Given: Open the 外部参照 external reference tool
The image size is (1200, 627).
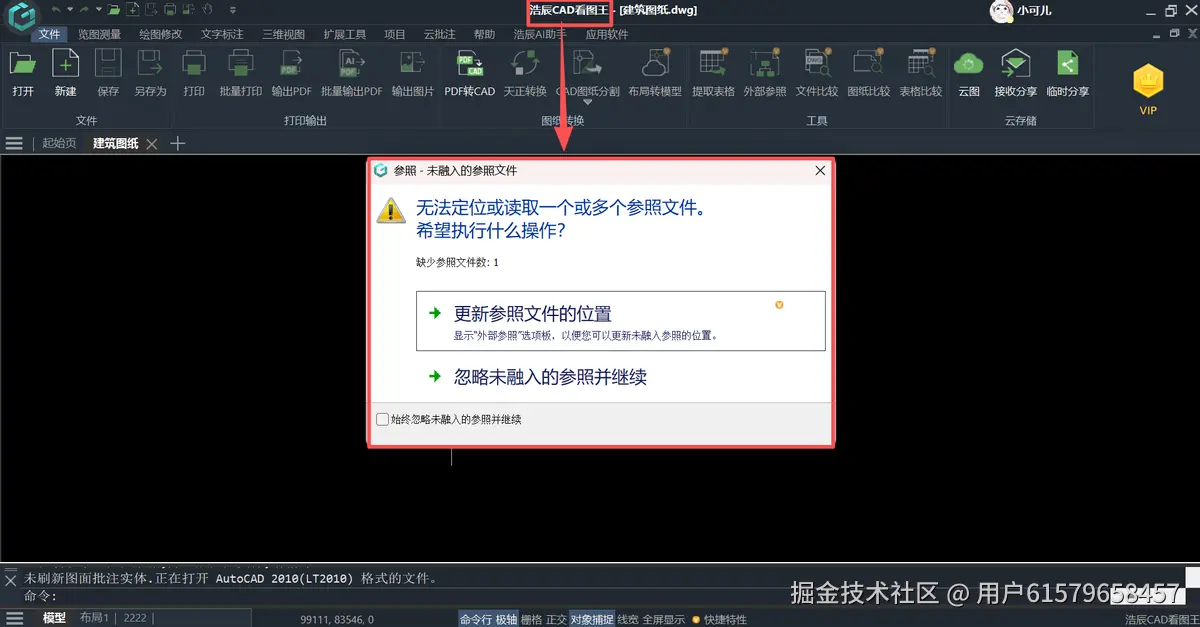Looking at the screenshot, I should pyautogui.click(x=765, y=72).
